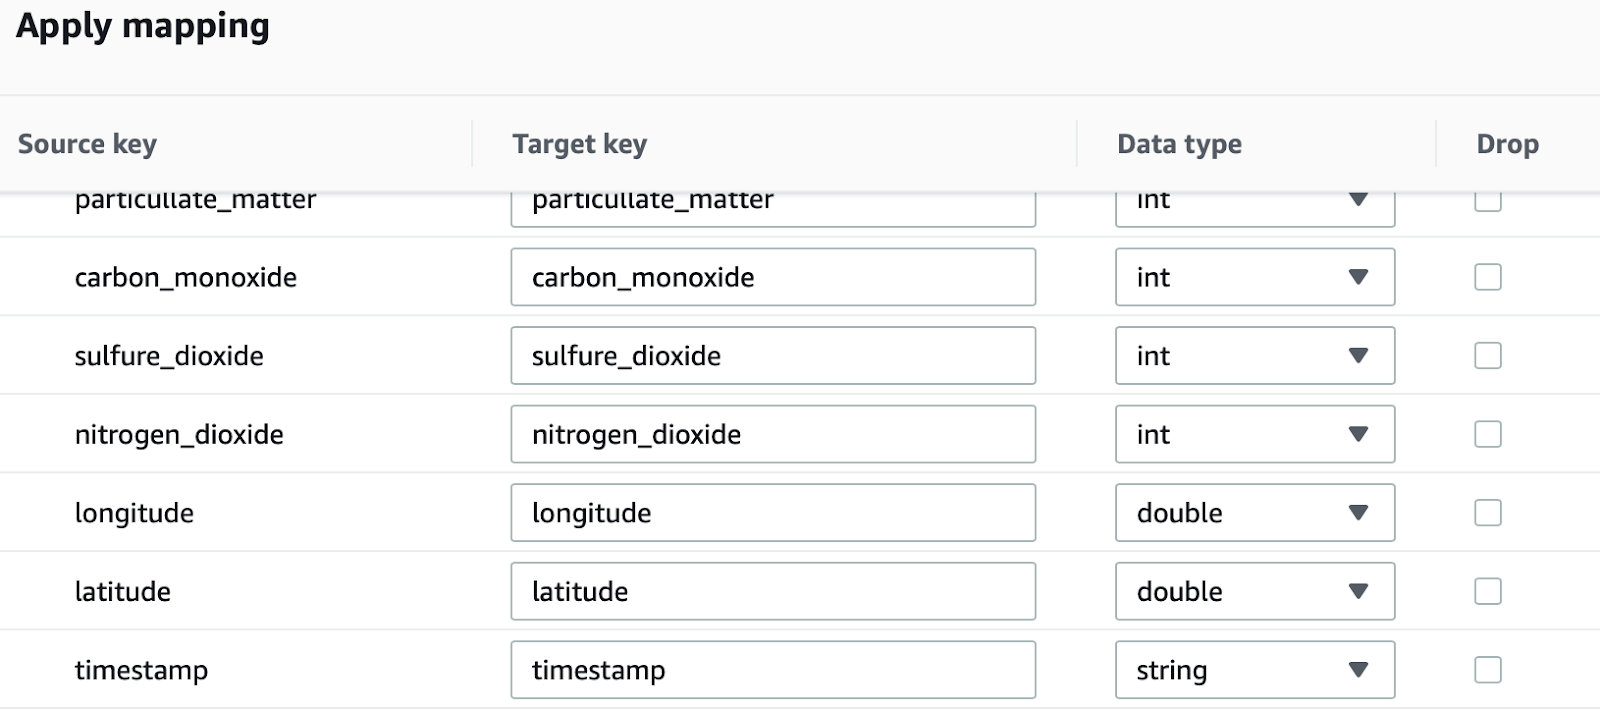This screenshot has width=1600, height=711.
Task: Open the particullate_matter data type dropdown
Action: coord(1254,208)
